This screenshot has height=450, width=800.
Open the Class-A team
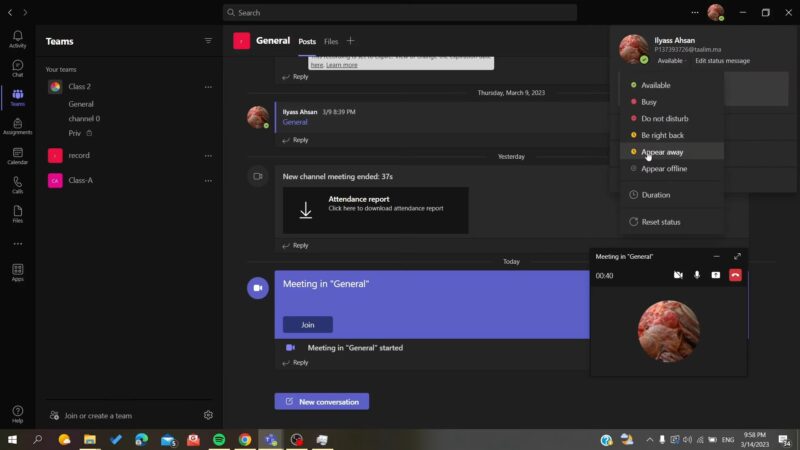point(81,180)
